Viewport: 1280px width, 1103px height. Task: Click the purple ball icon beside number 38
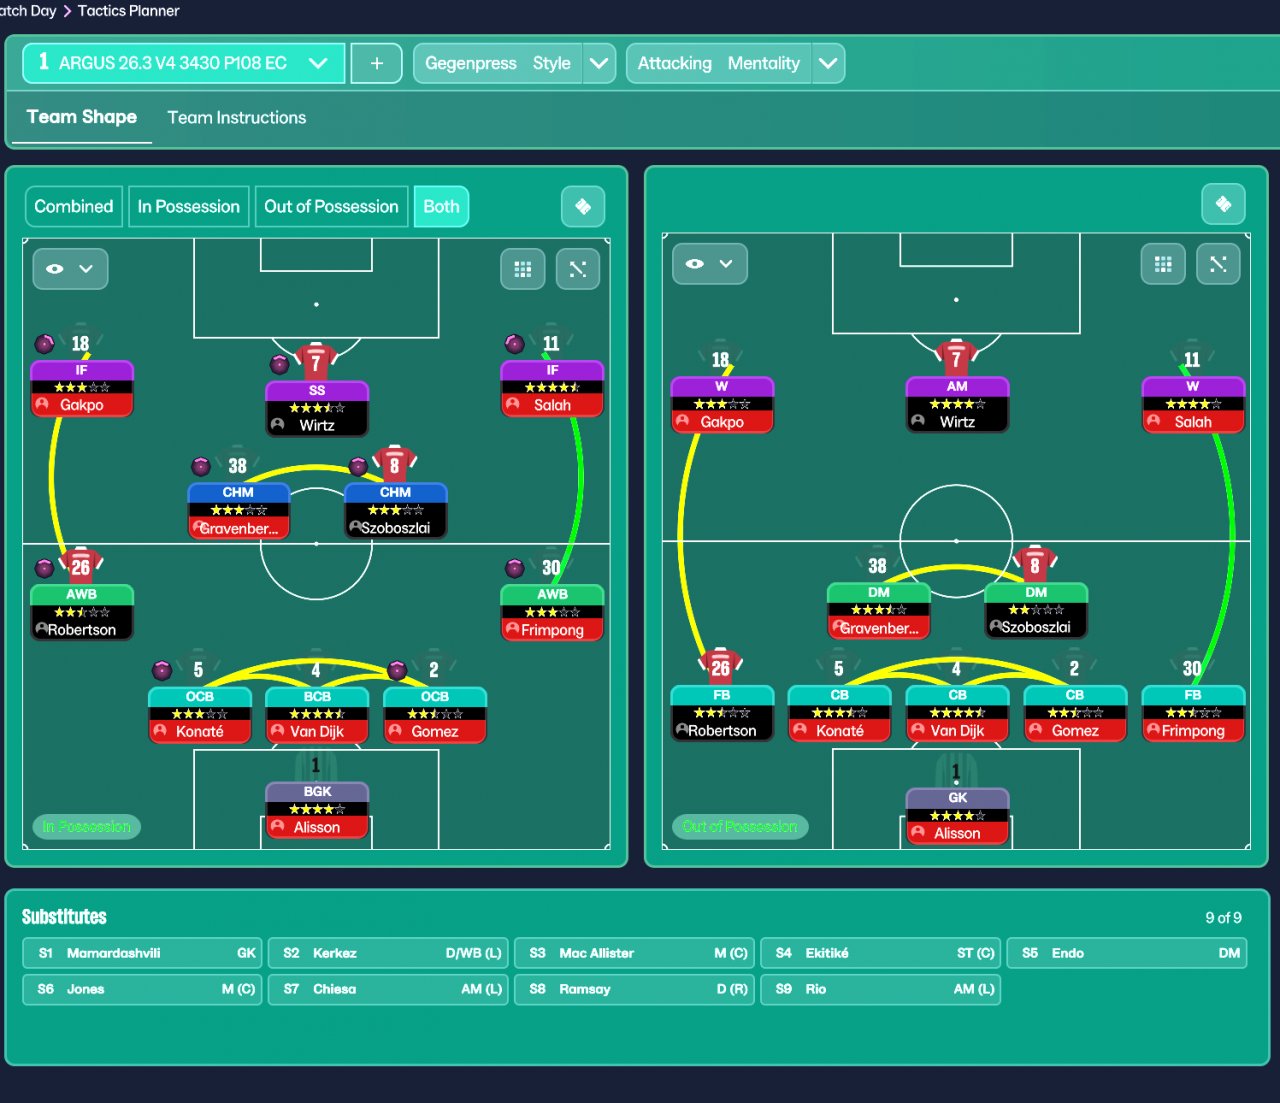click(x=201, y=466)
